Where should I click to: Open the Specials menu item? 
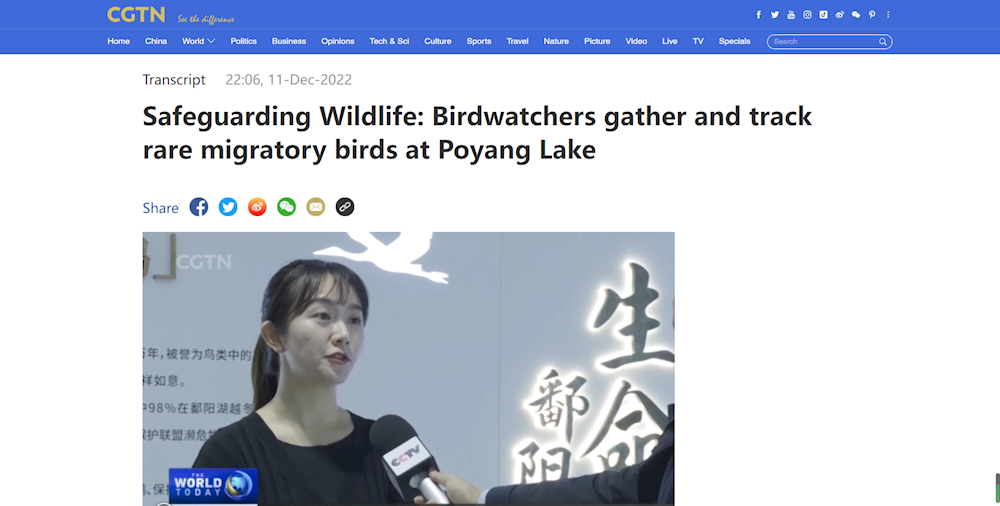[x=734, y=41]
